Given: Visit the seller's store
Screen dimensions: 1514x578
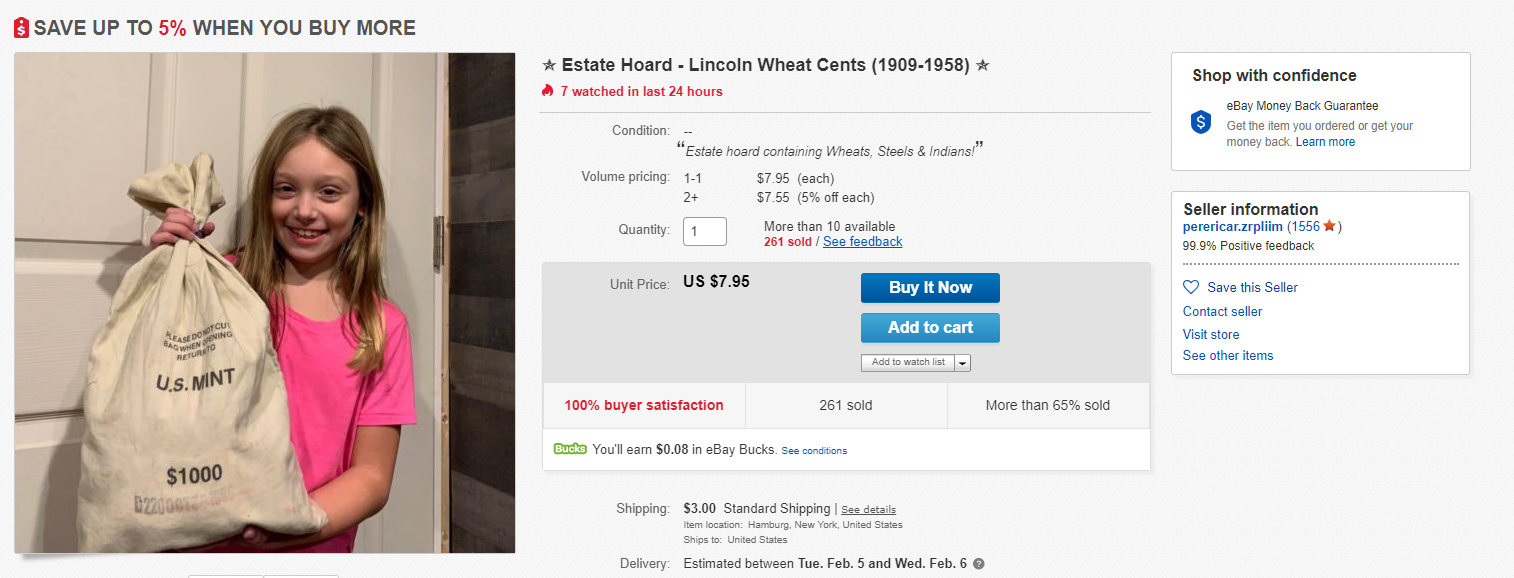Looking at the screenshot, I should click(1211, 334).
